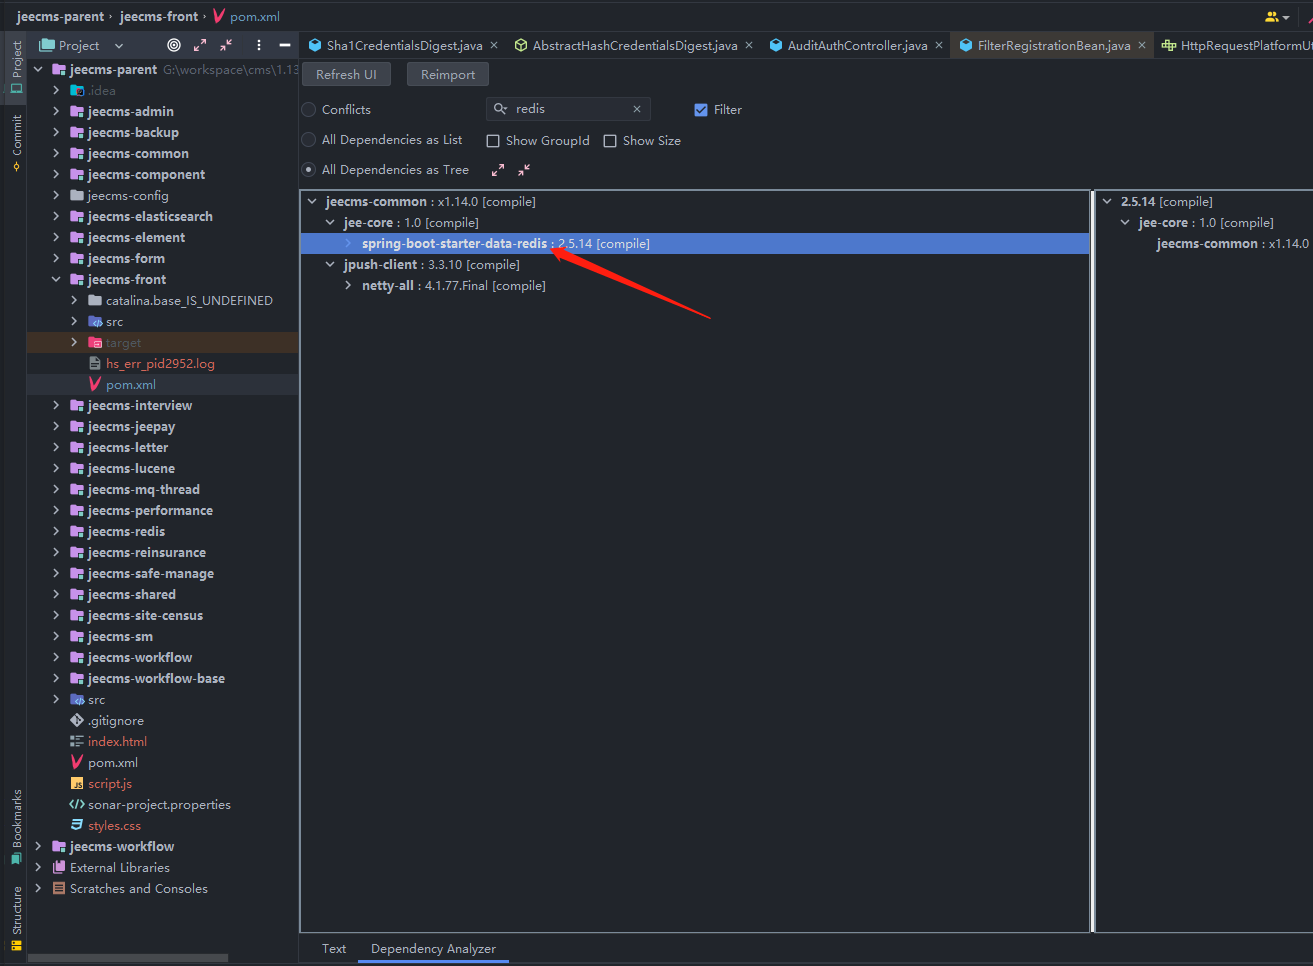Collapse all dependency tree nodes icon

(x=524, y=170)
